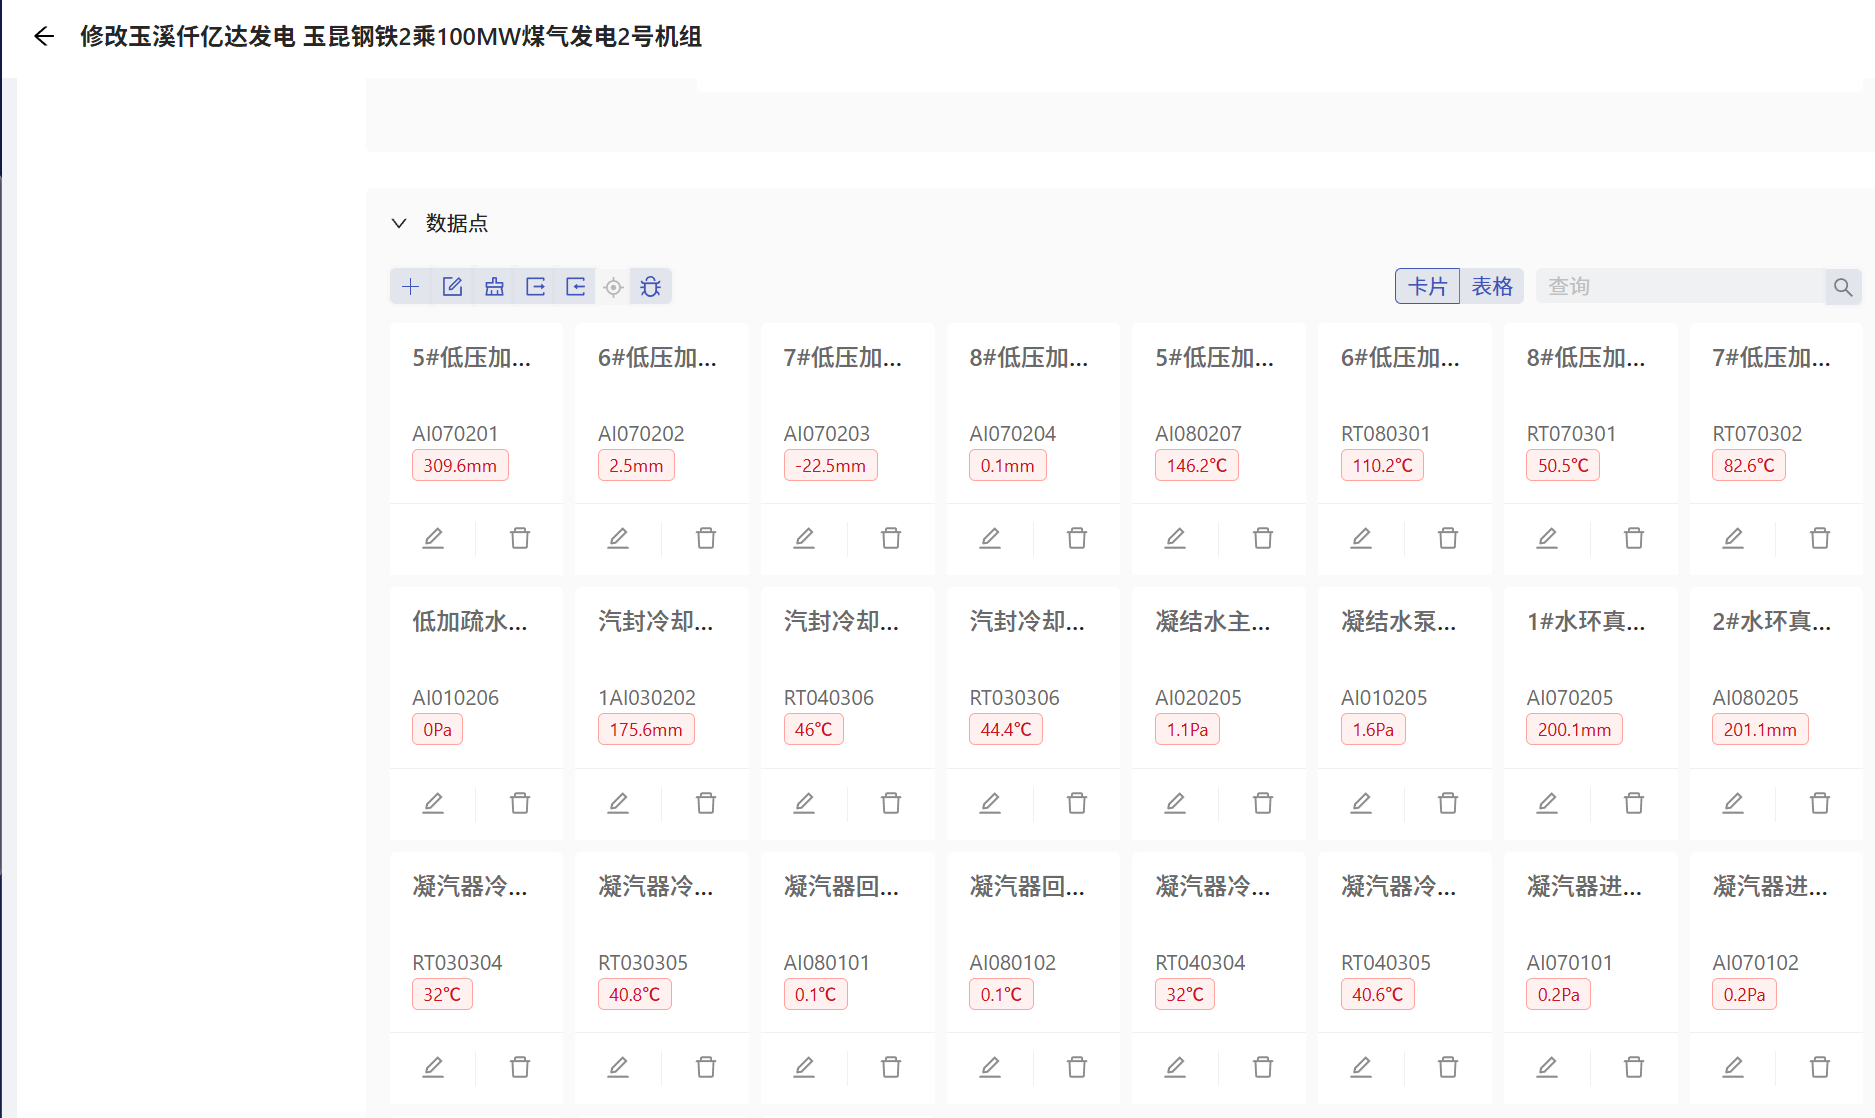
Task: Delete the RT040304 card
Action: [1263, 1067]
